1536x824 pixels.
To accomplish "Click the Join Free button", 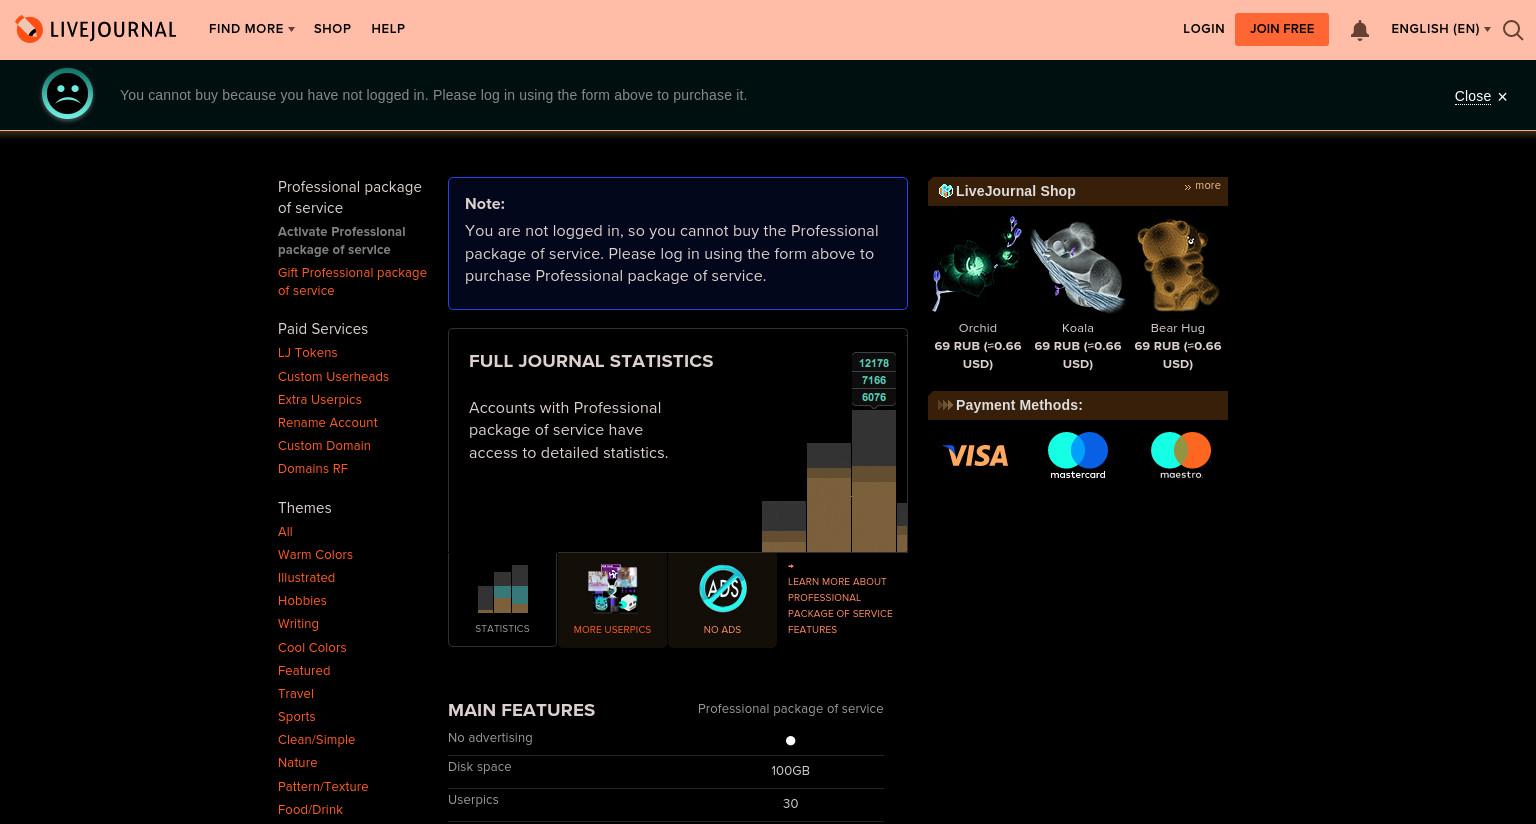I will coord(1281,29).
